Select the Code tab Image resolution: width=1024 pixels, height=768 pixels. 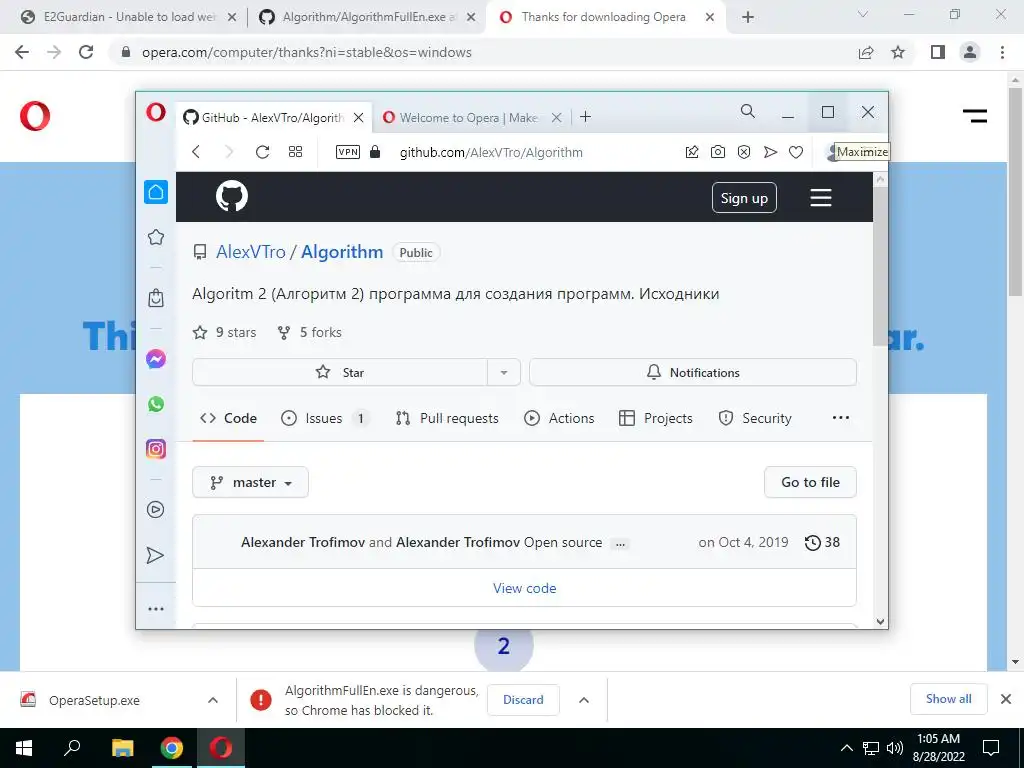pyautogui.click(x=228, y=418)
